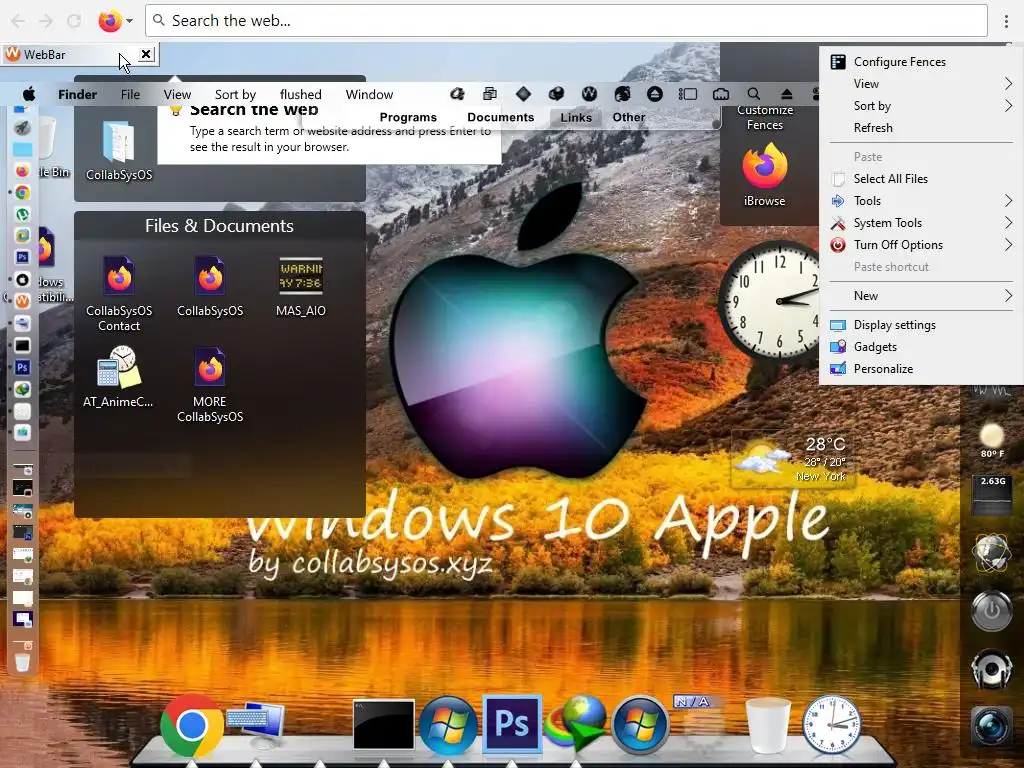This screenshot has width=1024, height=768.
Task: Click the 2.63G memory meter gadget
Action: click(x=993, y=494)
